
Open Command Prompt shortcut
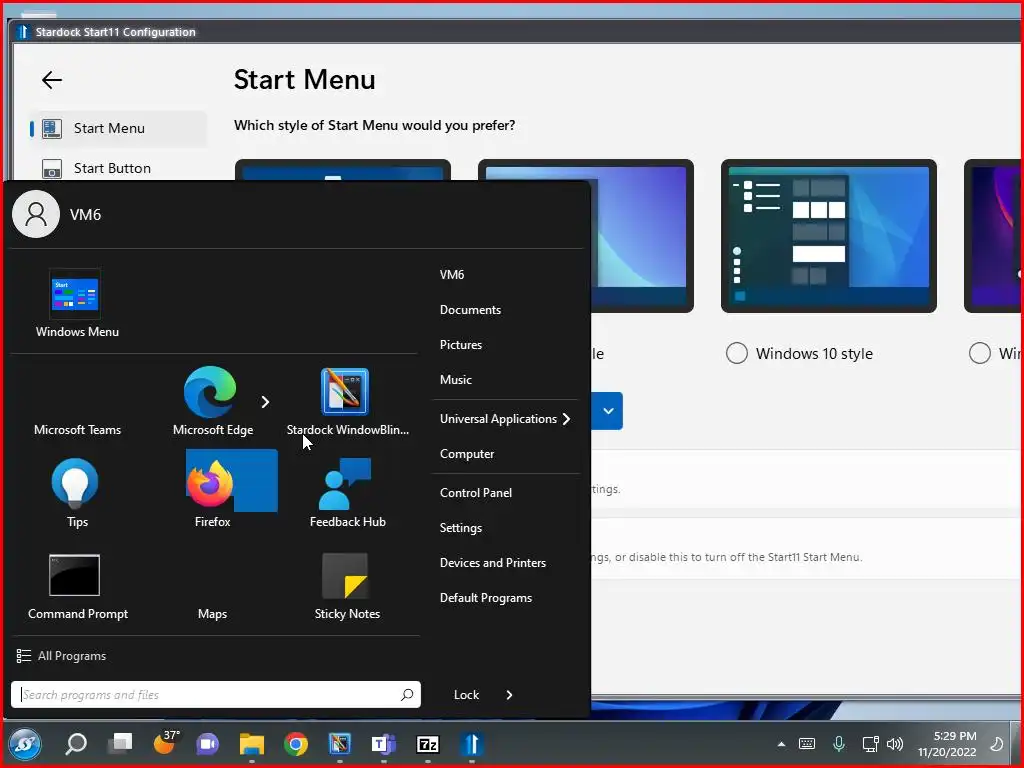[x=77, y=585]
